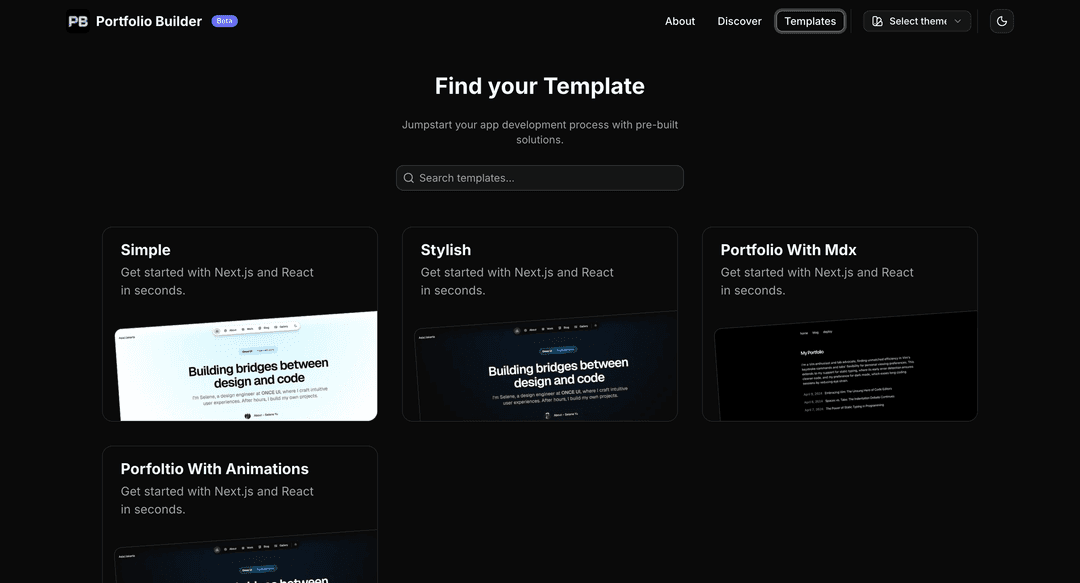Go to the About page

click(680, 21)
